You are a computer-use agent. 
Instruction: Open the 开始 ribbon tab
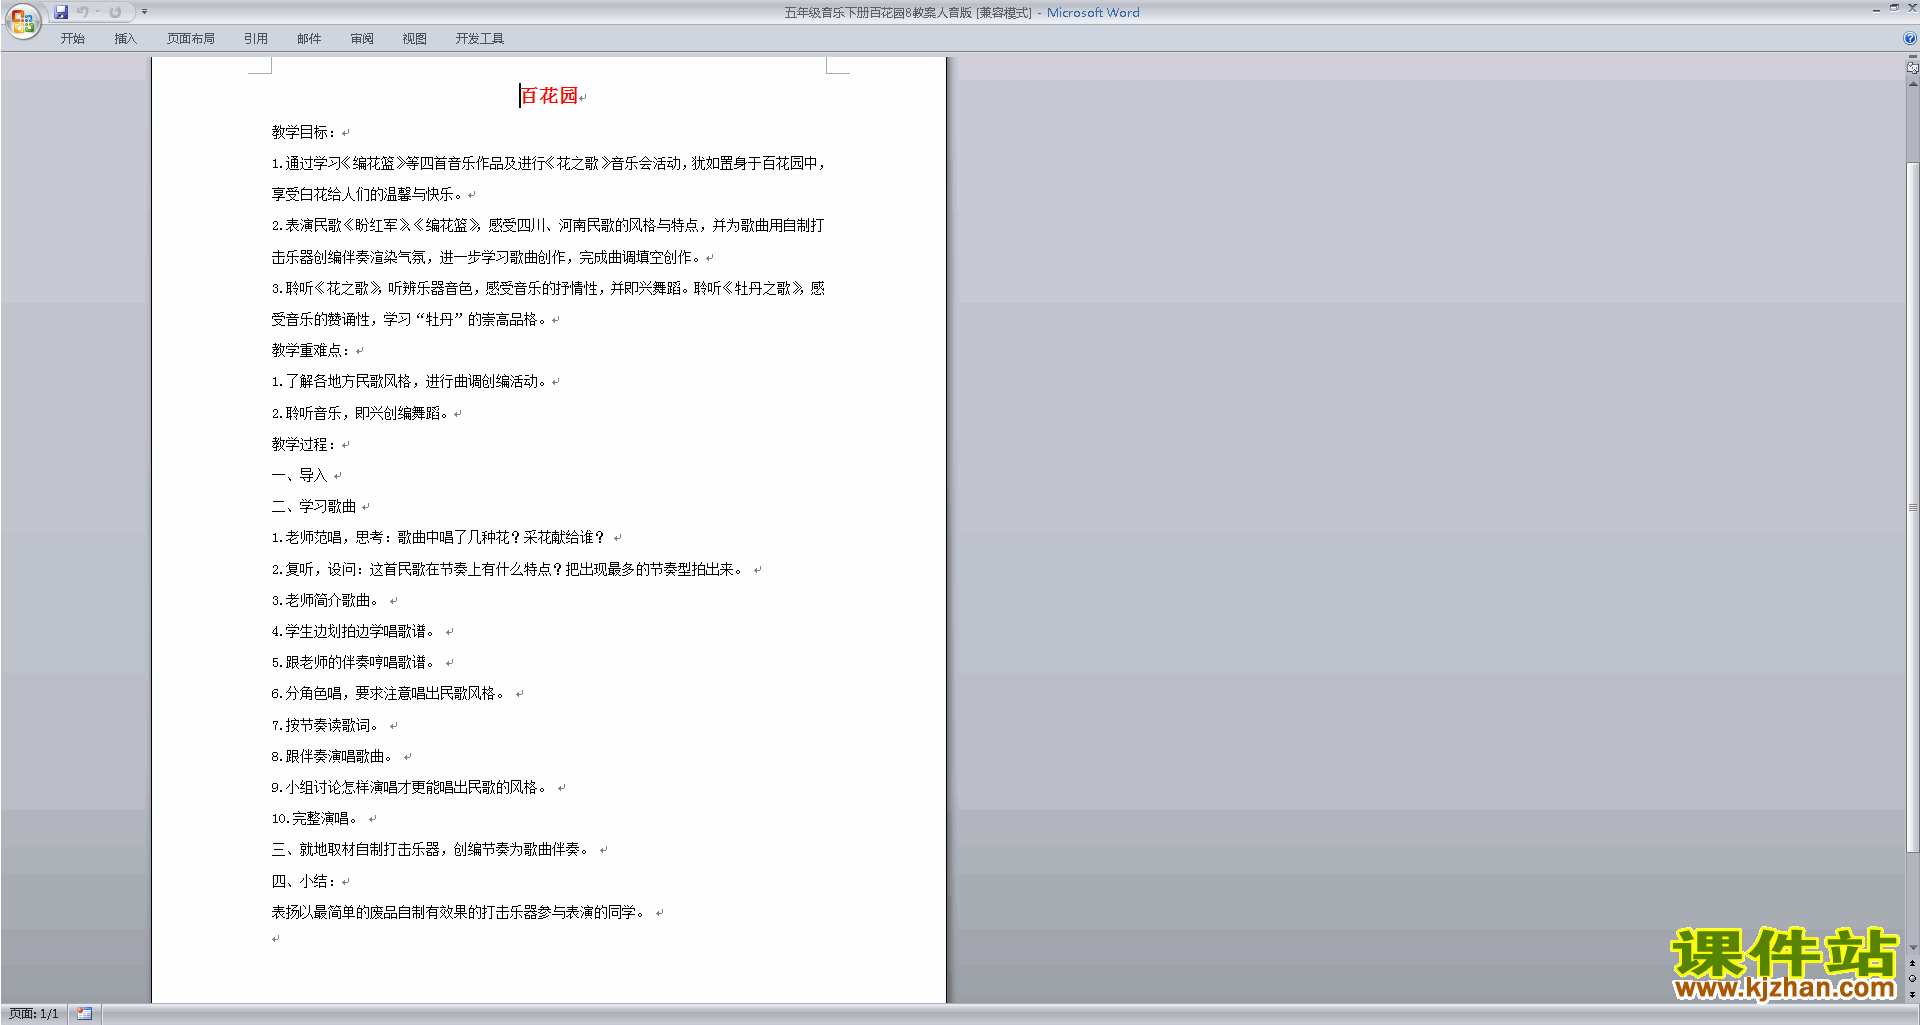click(73, 39)
